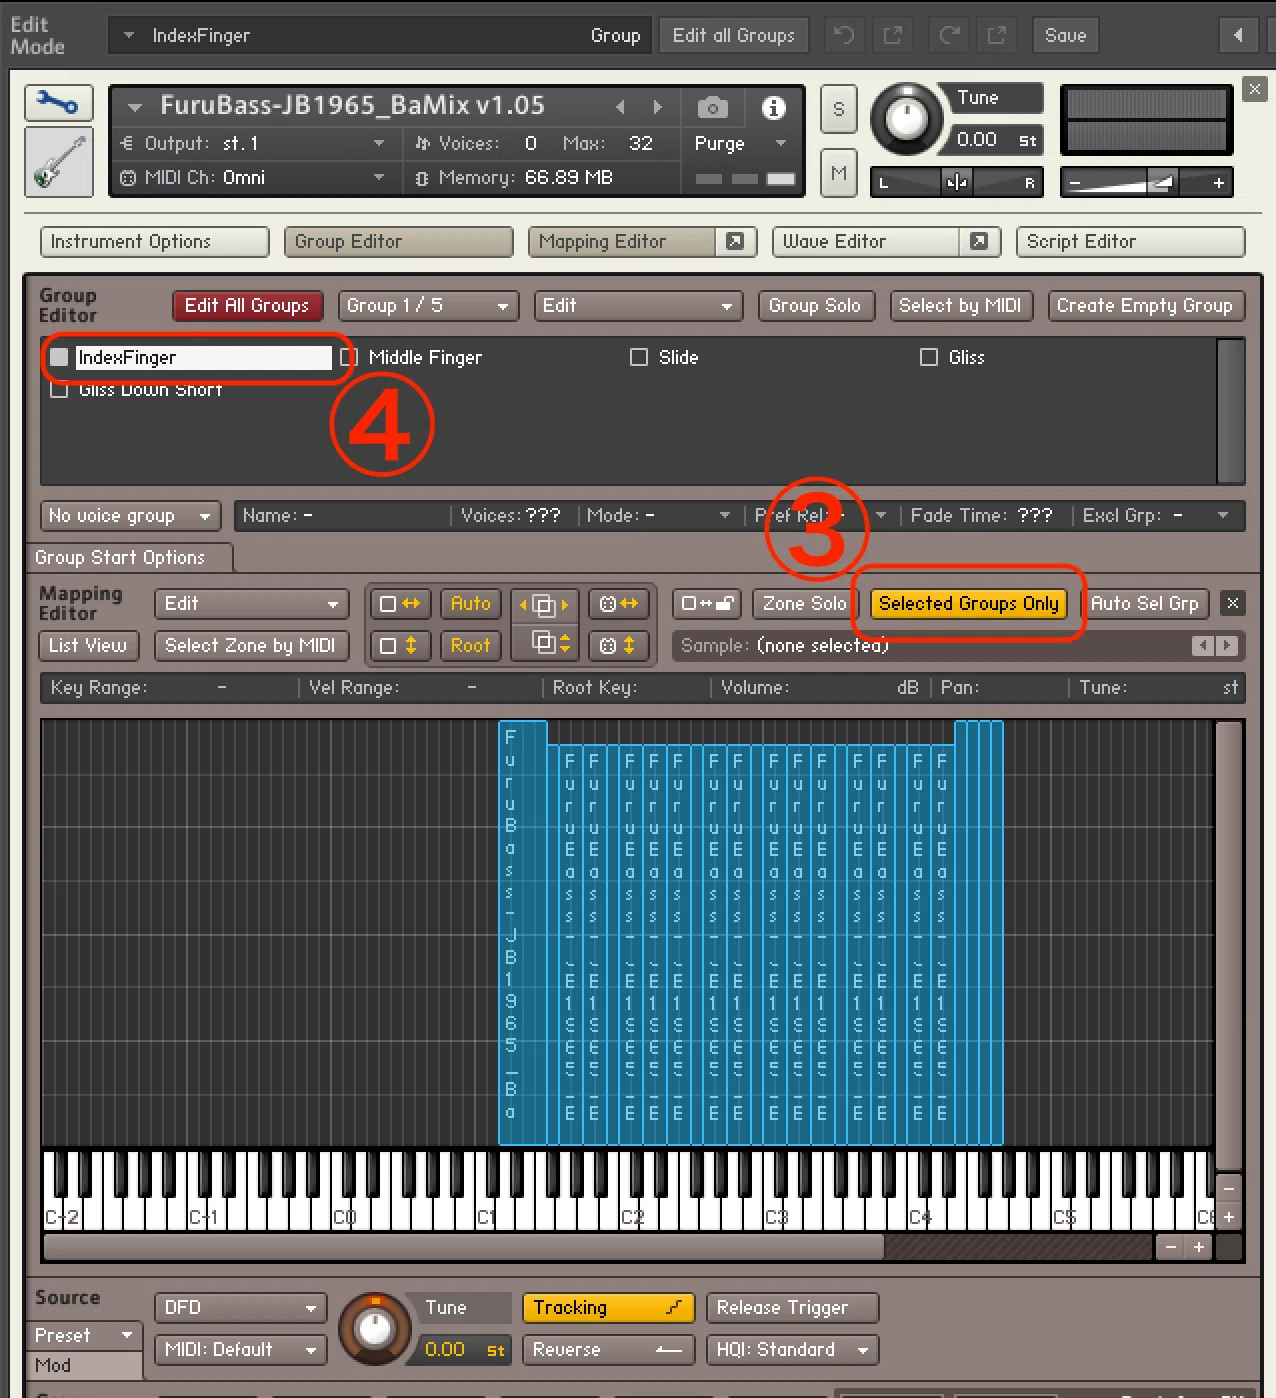
Task: Click the instrument Tune knob in the header
Action: [906, 120]
